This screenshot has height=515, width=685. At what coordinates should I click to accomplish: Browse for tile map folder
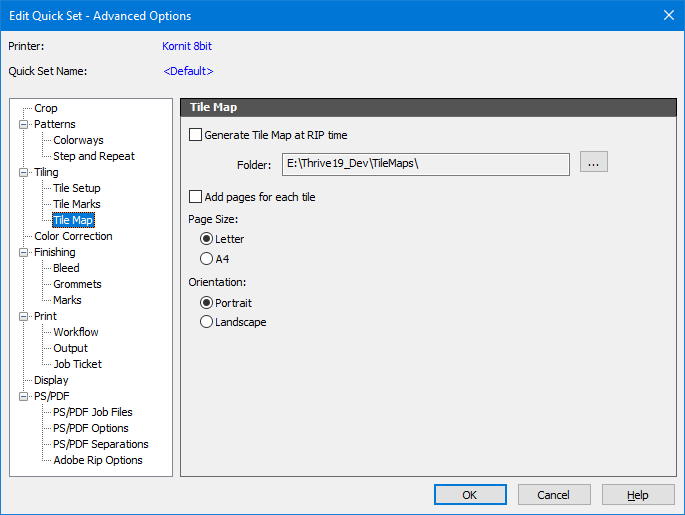(x=593, y=163)
